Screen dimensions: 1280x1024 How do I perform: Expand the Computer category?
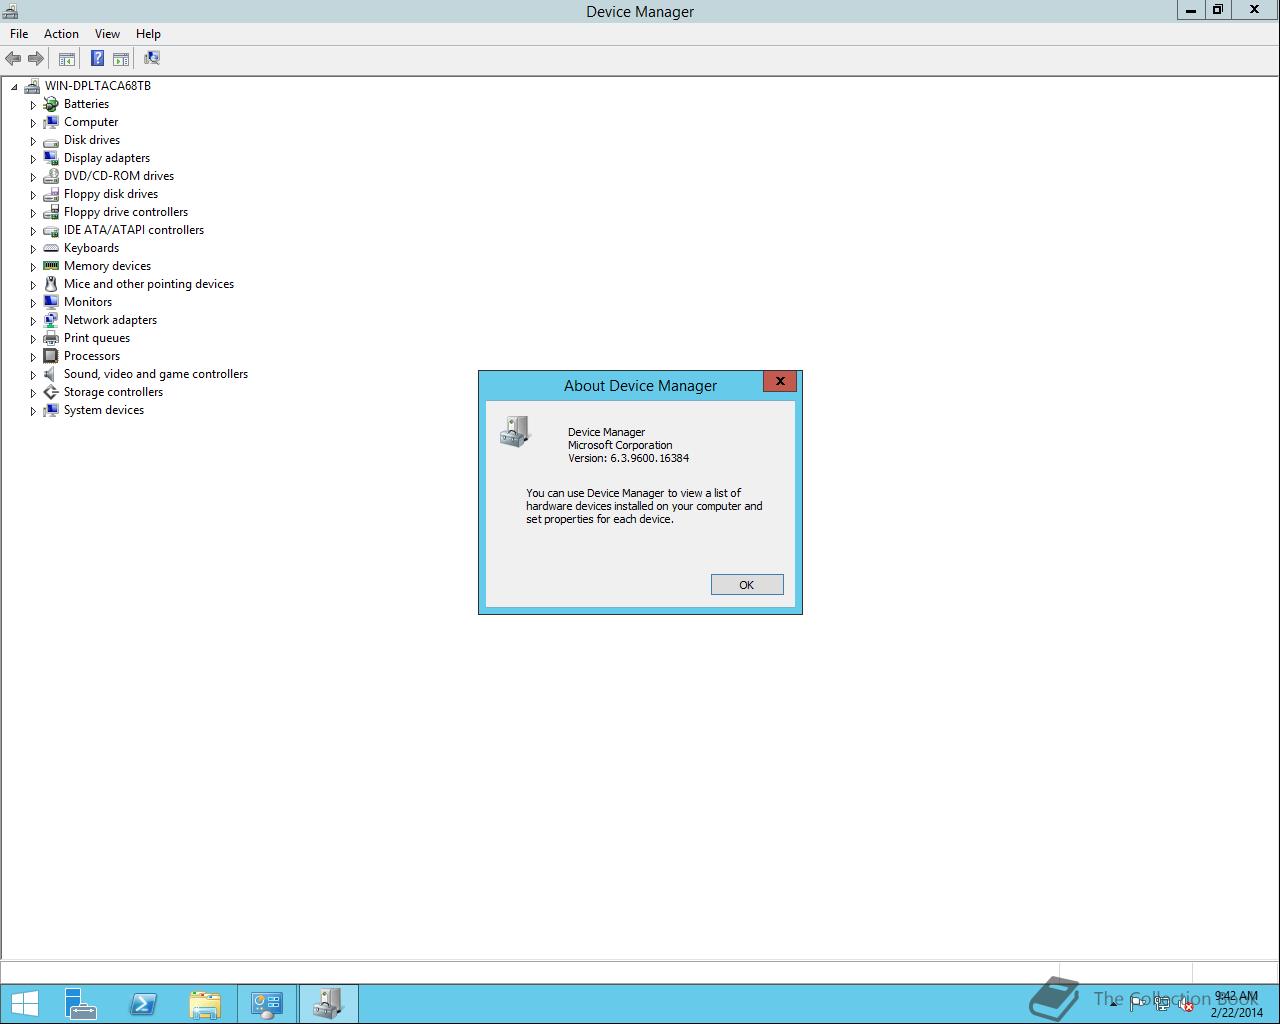[x=33, y=123]
